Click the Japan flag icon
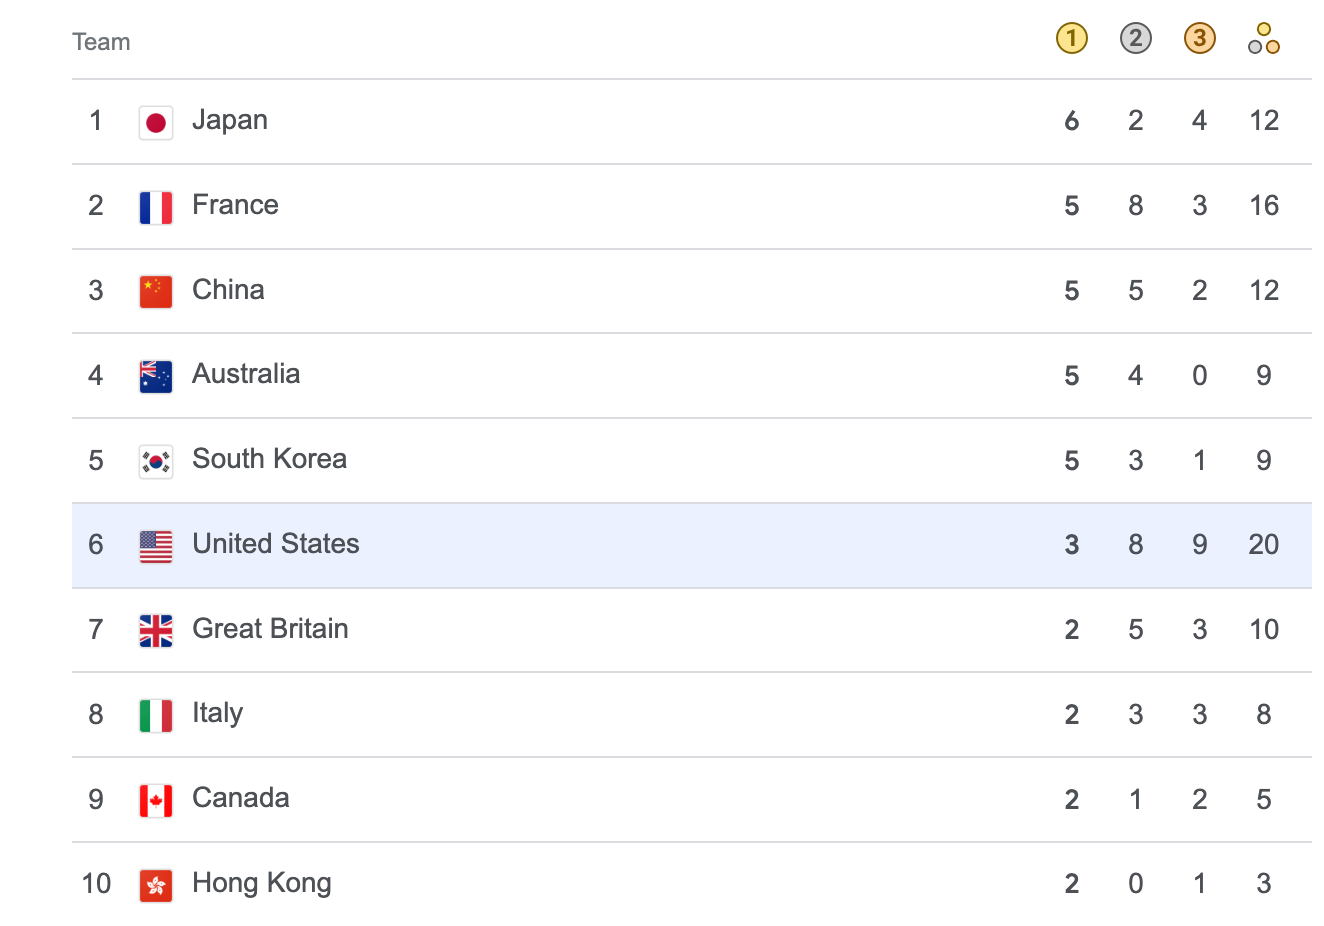The width and height of the screenshot is (1324, 926). (x=156, y=122)
